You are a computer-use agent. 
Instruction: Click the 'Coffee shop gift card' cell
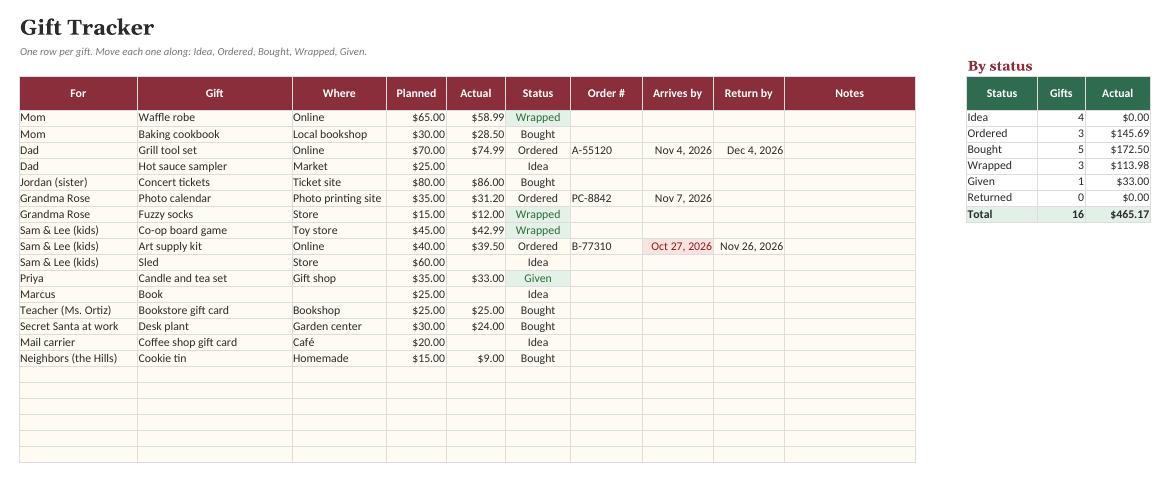pyautogui.click(x=215, y=342)
